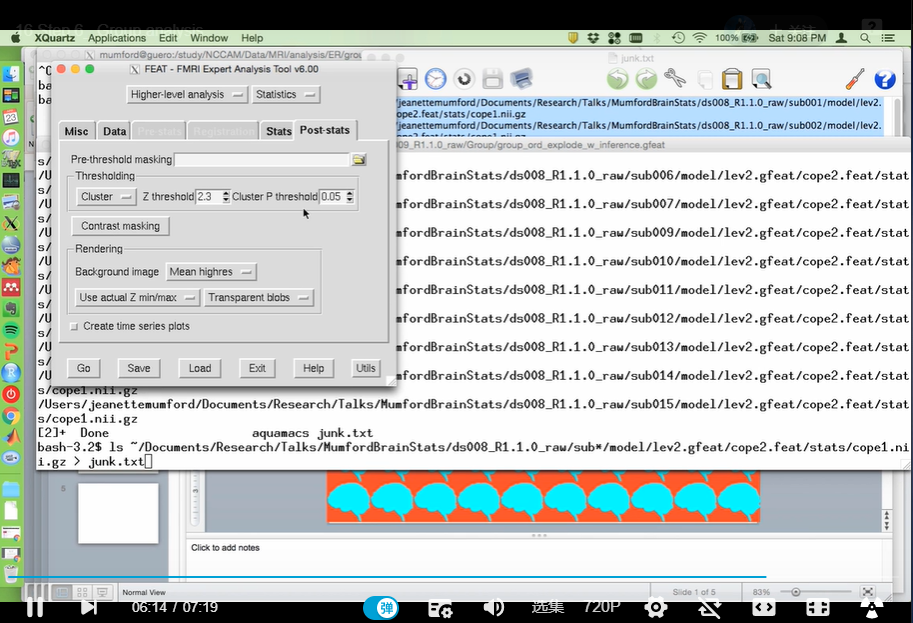Image resolution: width=913 pixels, height=623 pixels.
Task: Open Mendeley red icon in the dock
Action: [x=11, y=287]
